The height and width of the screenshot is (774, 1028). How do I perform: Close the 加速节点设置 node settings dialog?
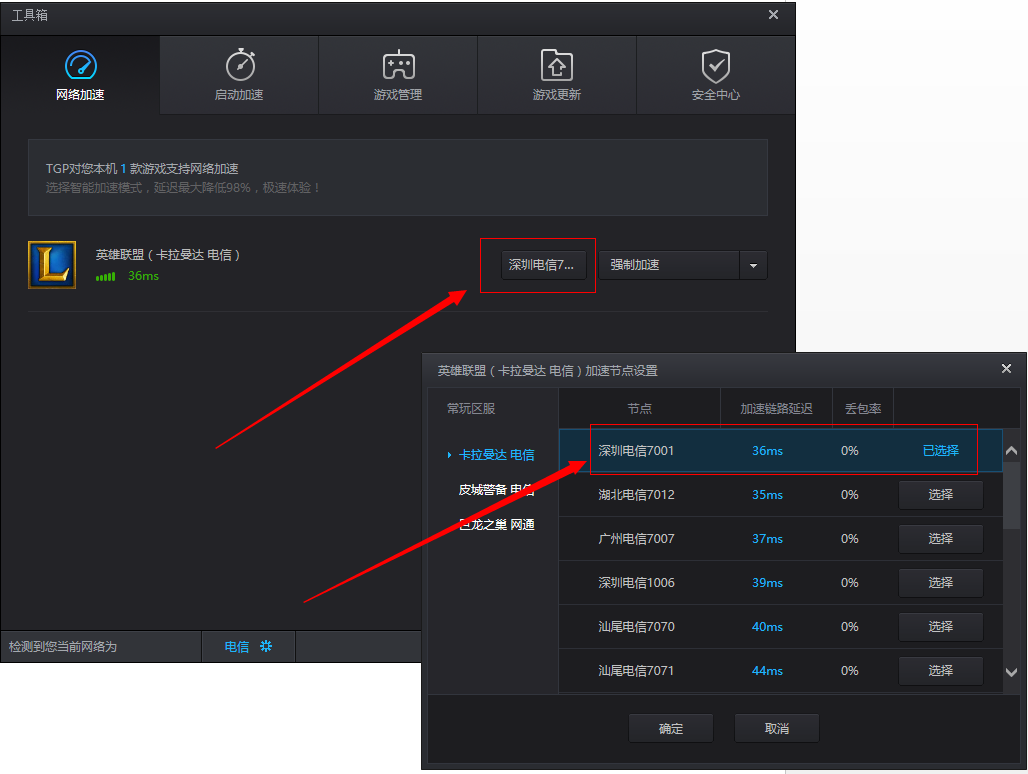coord(1006,369)
